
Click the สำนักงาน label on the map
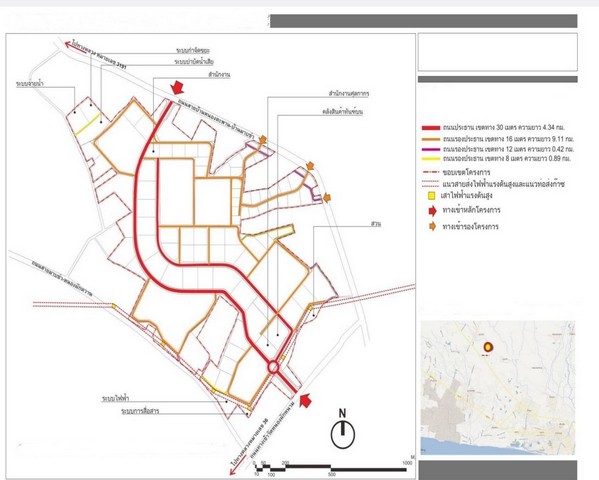pos(219,75)
